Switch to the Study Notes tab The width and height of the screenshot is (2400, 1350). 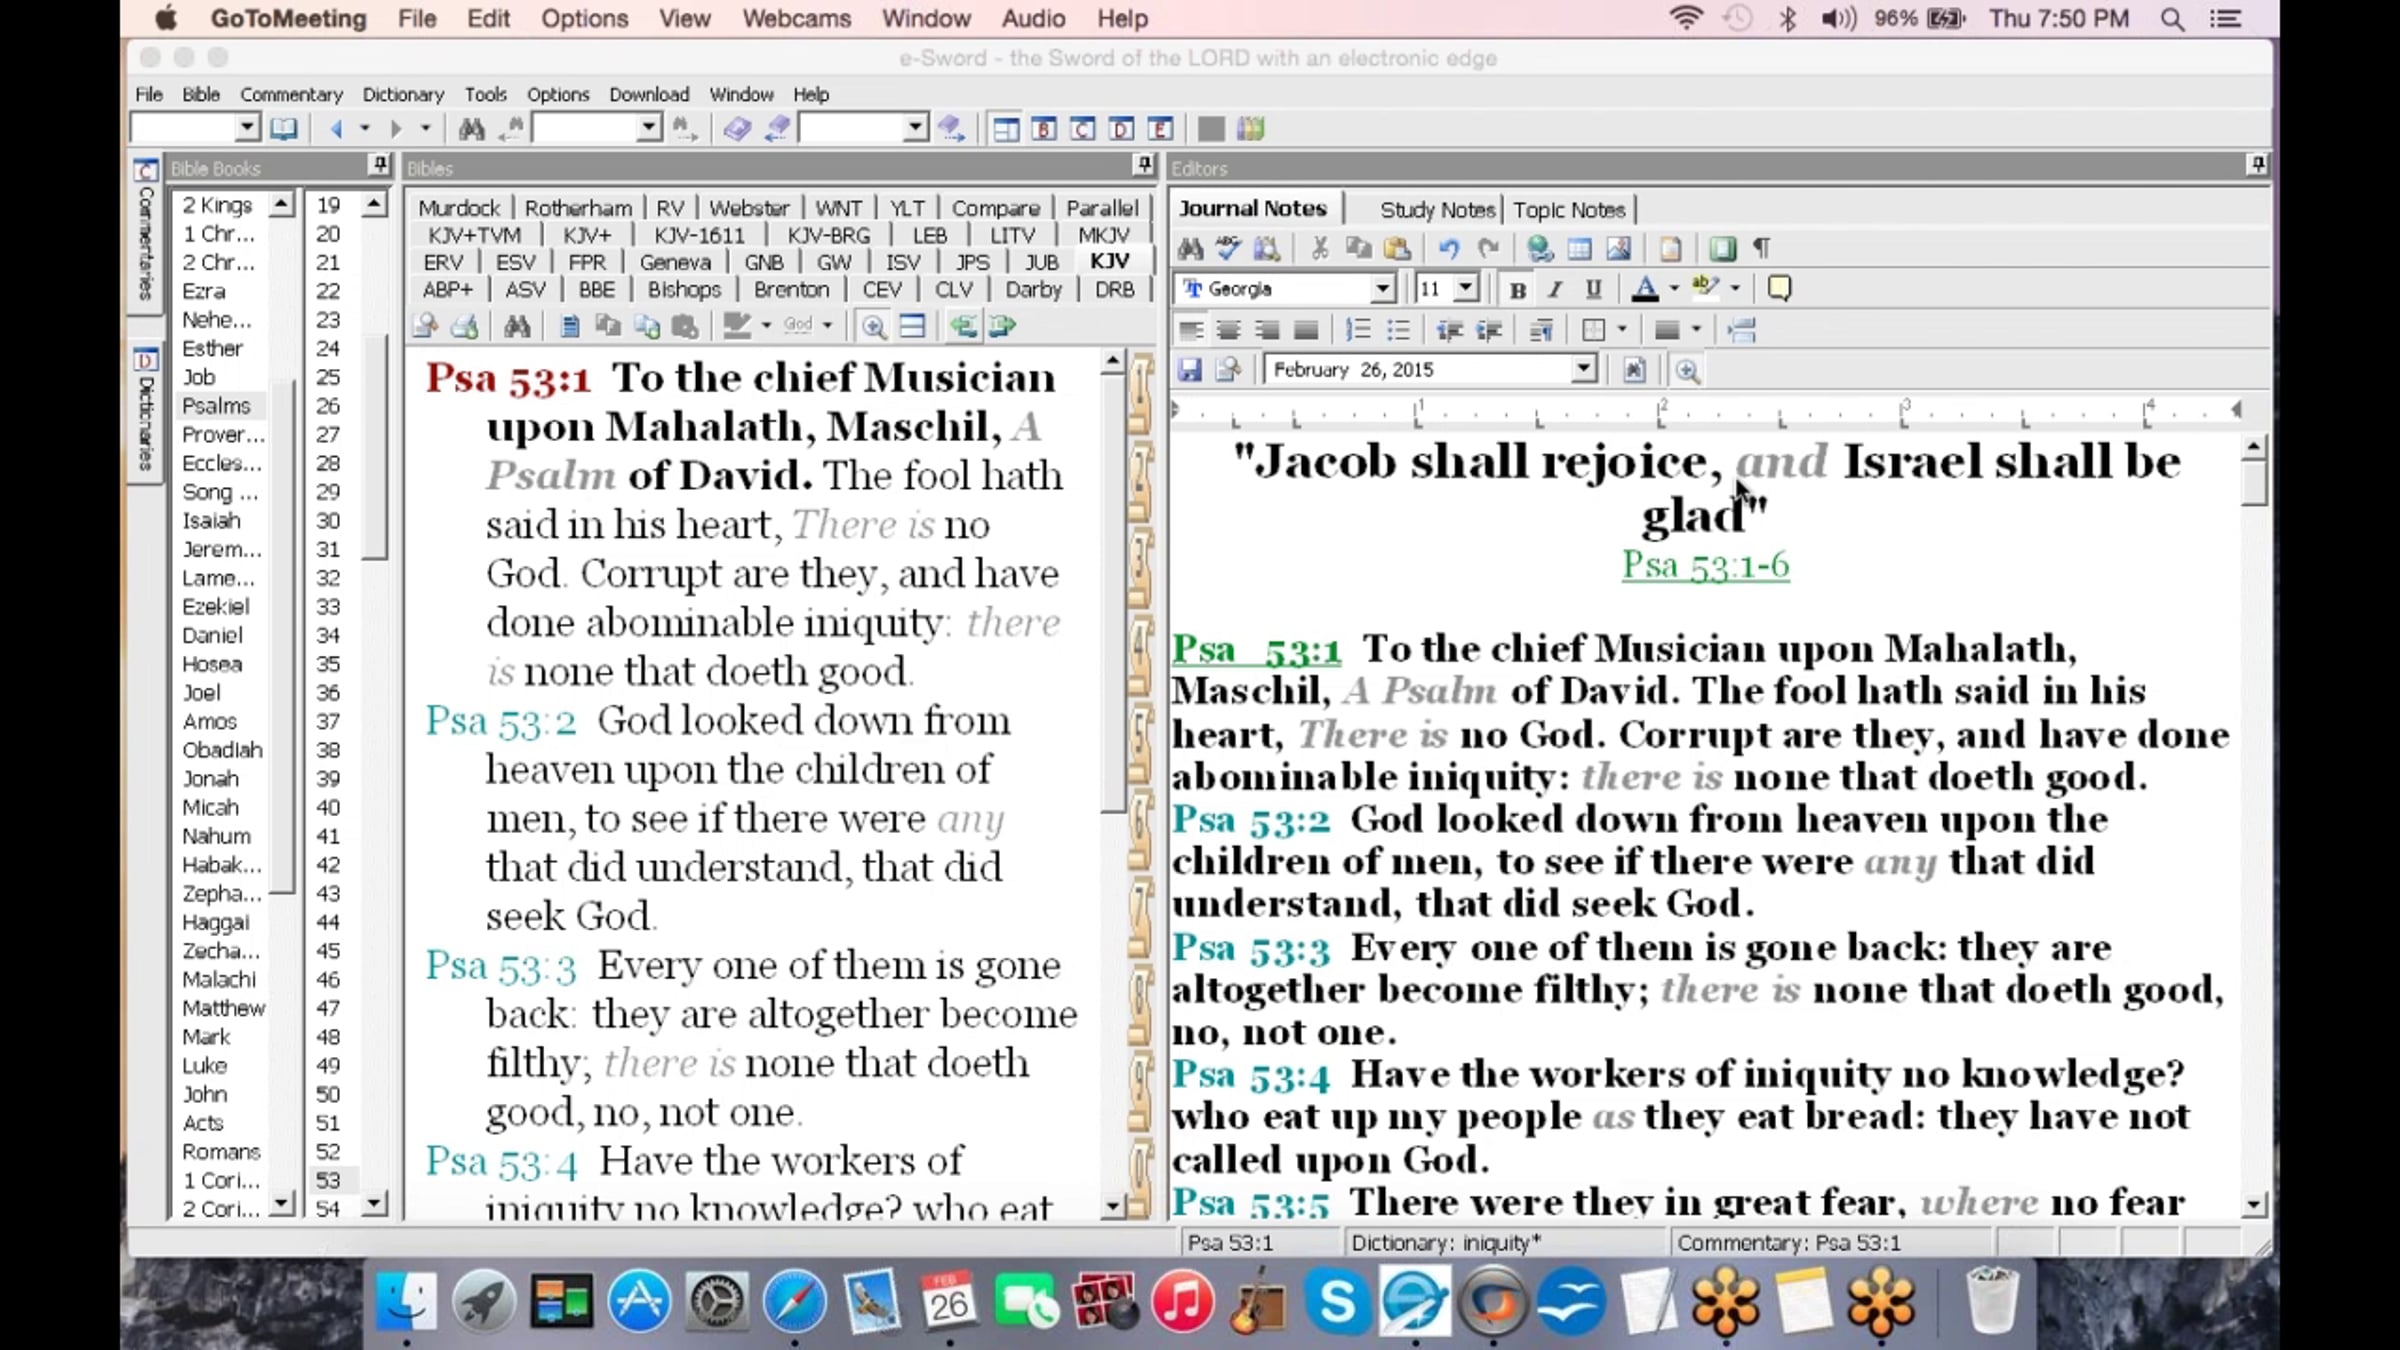point(1436,210)
